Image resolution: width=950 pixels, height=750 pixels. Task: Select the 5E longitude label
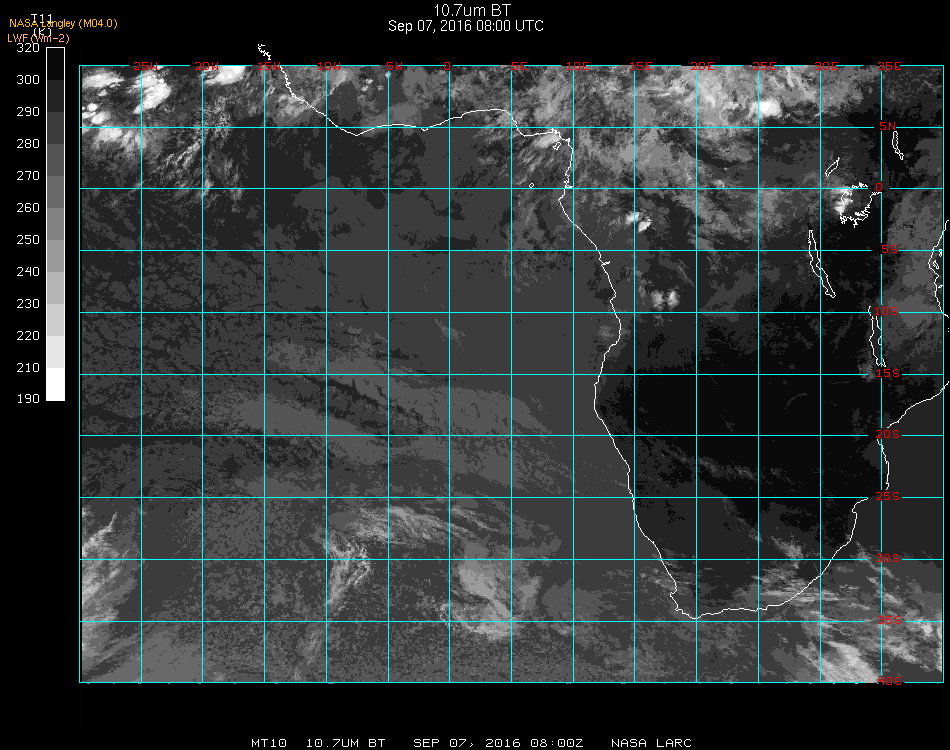(x=519, y=66)
